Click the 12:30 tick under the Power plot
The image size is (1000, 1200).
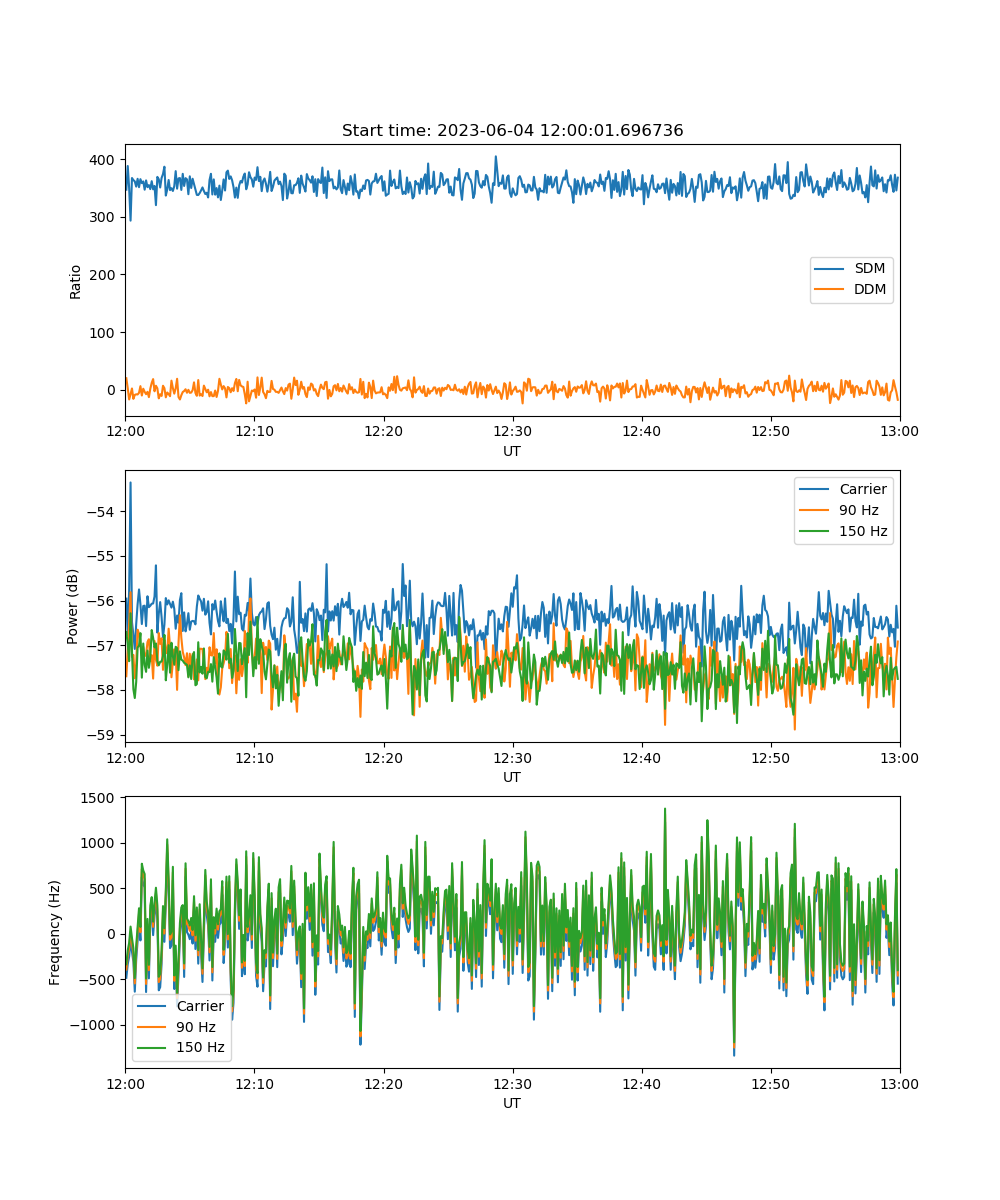coord(512,757)
